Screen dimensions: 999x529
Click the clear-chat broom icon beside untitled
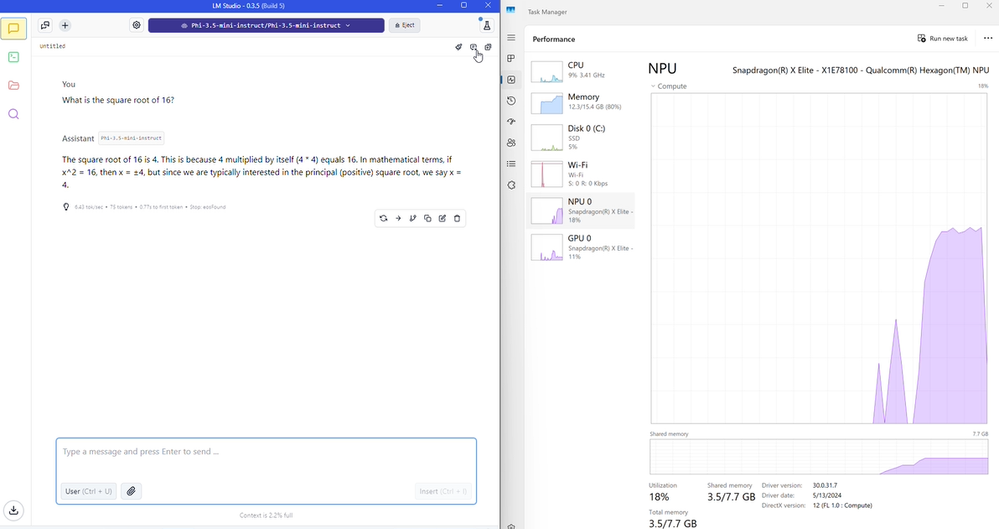[458, 47]
